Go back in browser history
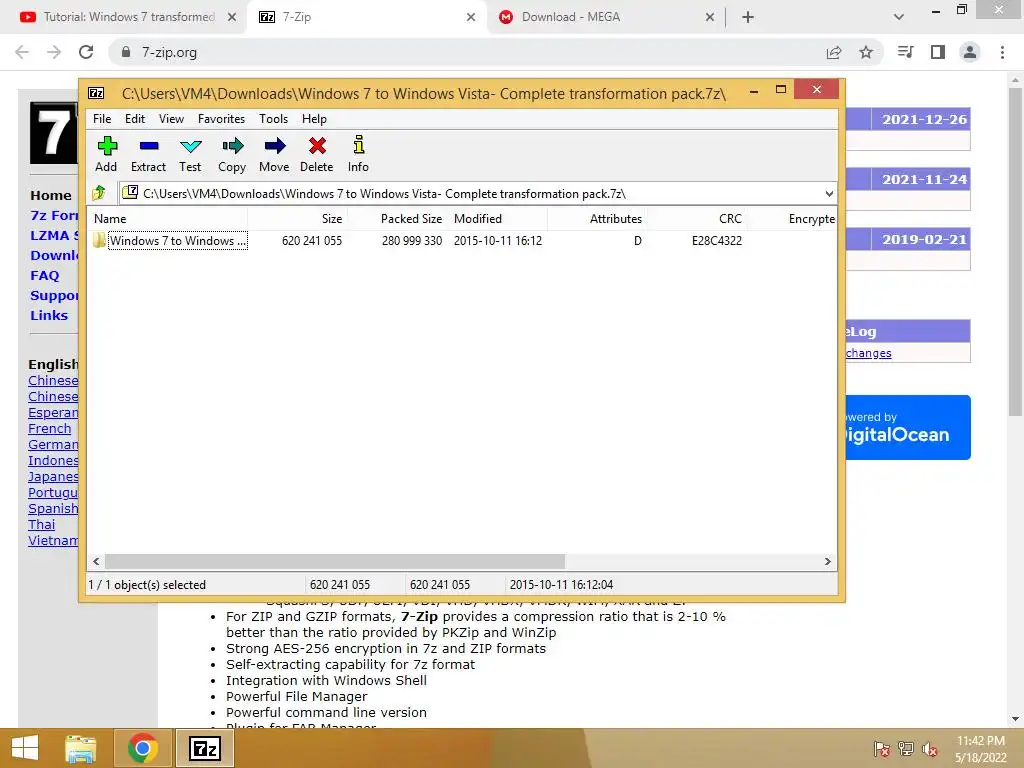Viewport: 1024px width, 768px height. 22,52
